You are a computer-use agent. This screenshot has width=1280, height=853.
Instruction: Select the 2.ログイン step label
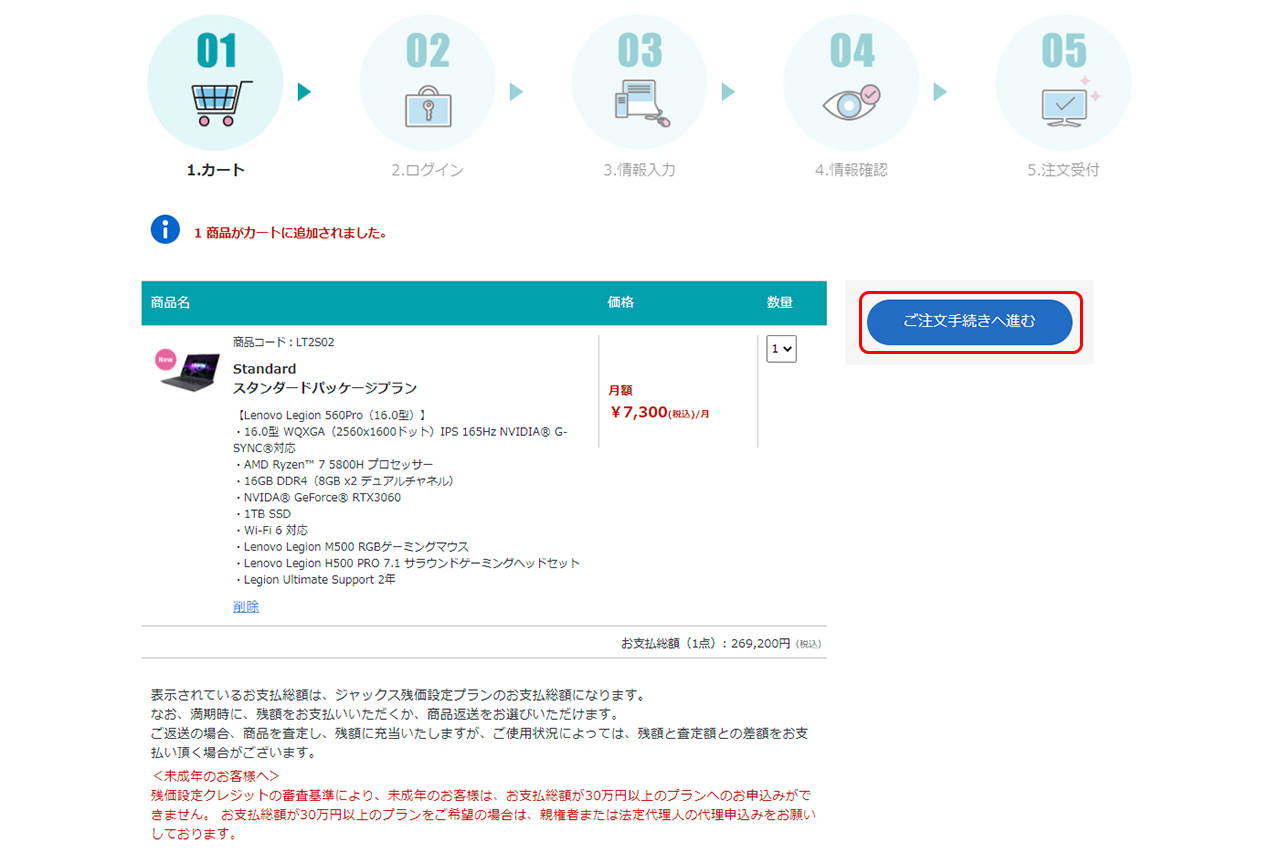point(427,170)
